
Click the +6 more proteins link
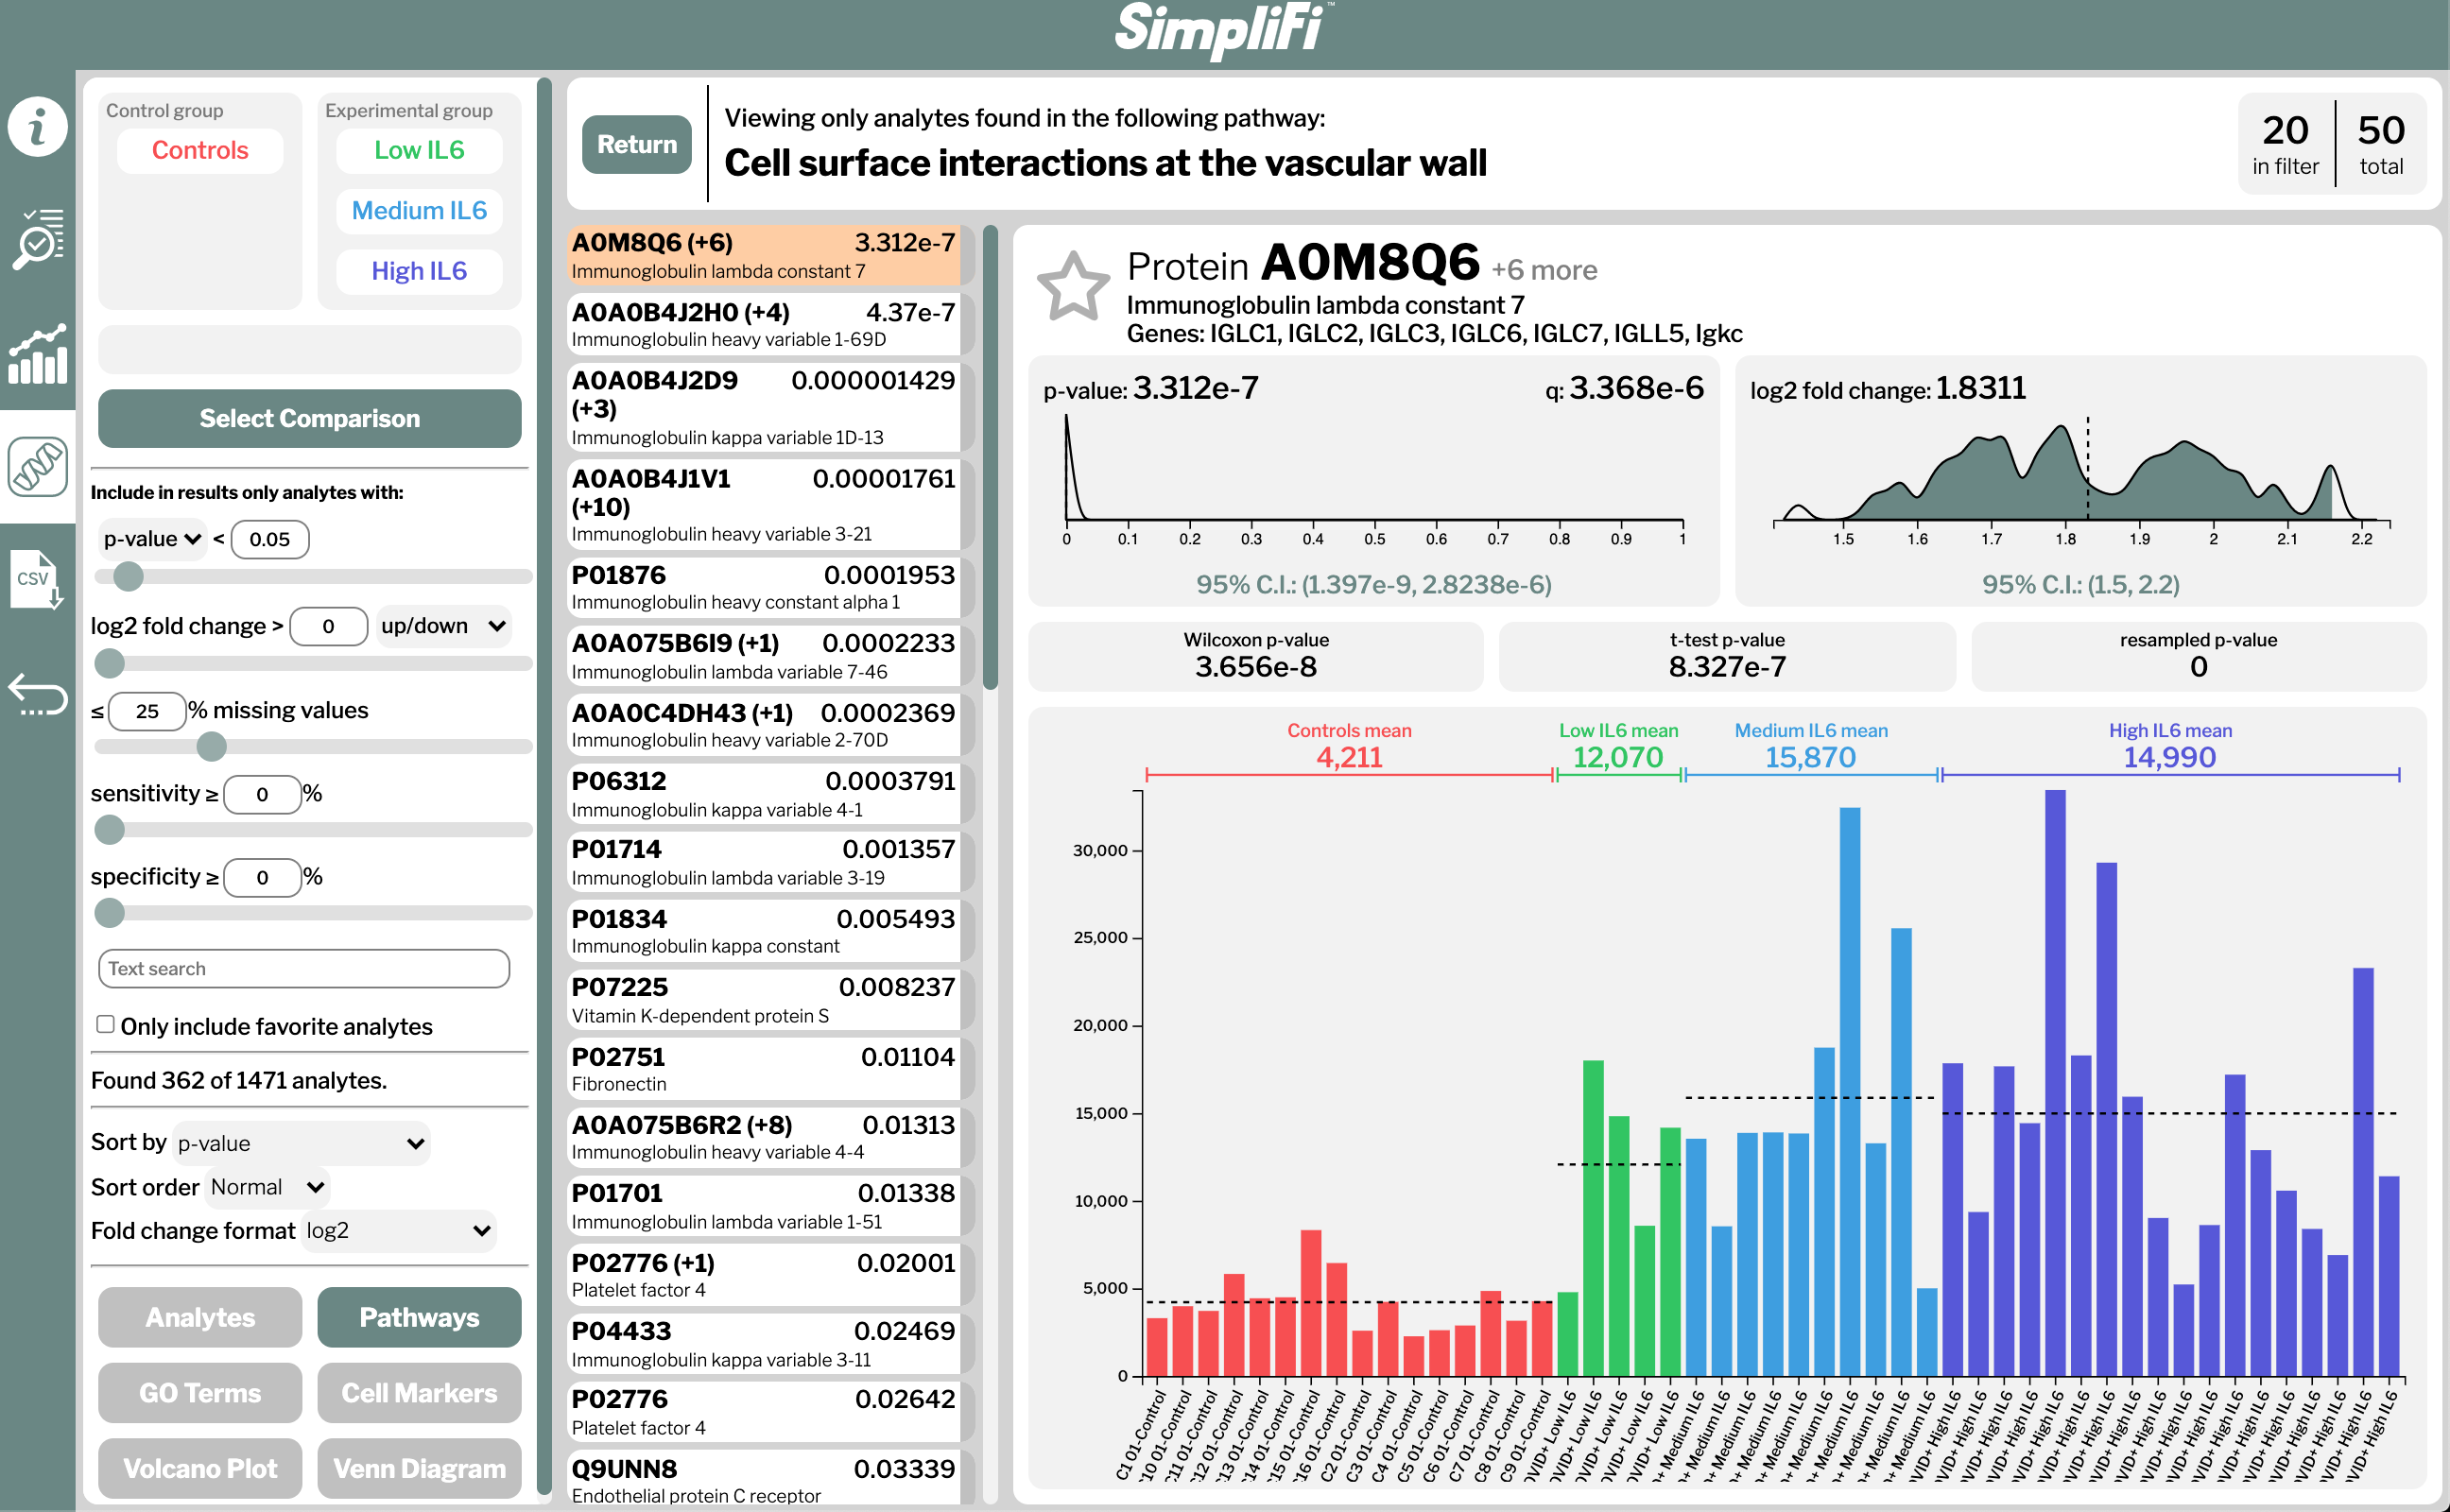[1544, 270]
